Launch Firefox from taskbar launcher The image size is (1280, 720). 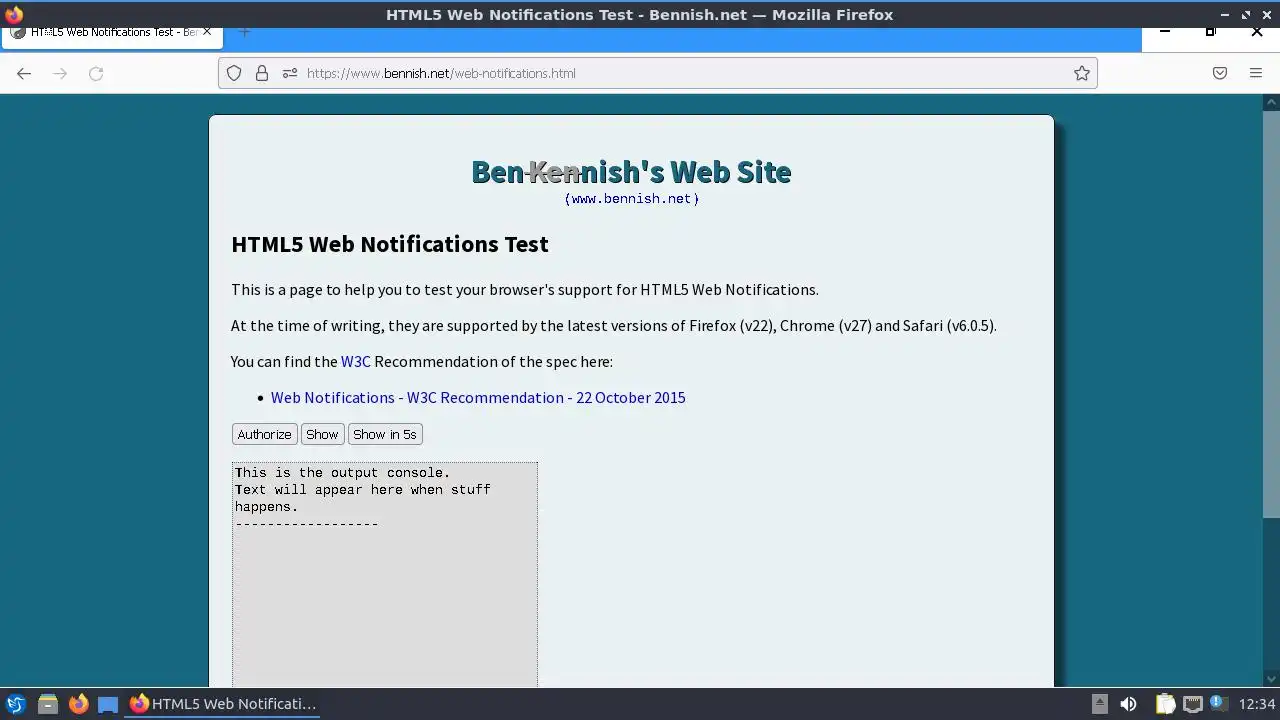[78, 704]
